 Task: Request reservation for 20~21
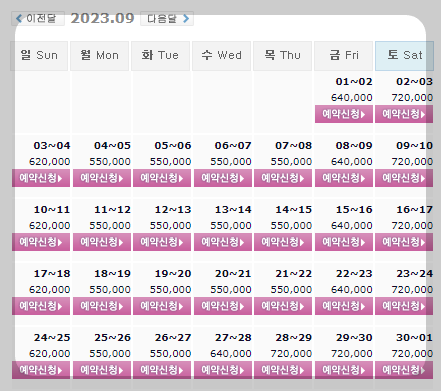click(x=223, y=306)
